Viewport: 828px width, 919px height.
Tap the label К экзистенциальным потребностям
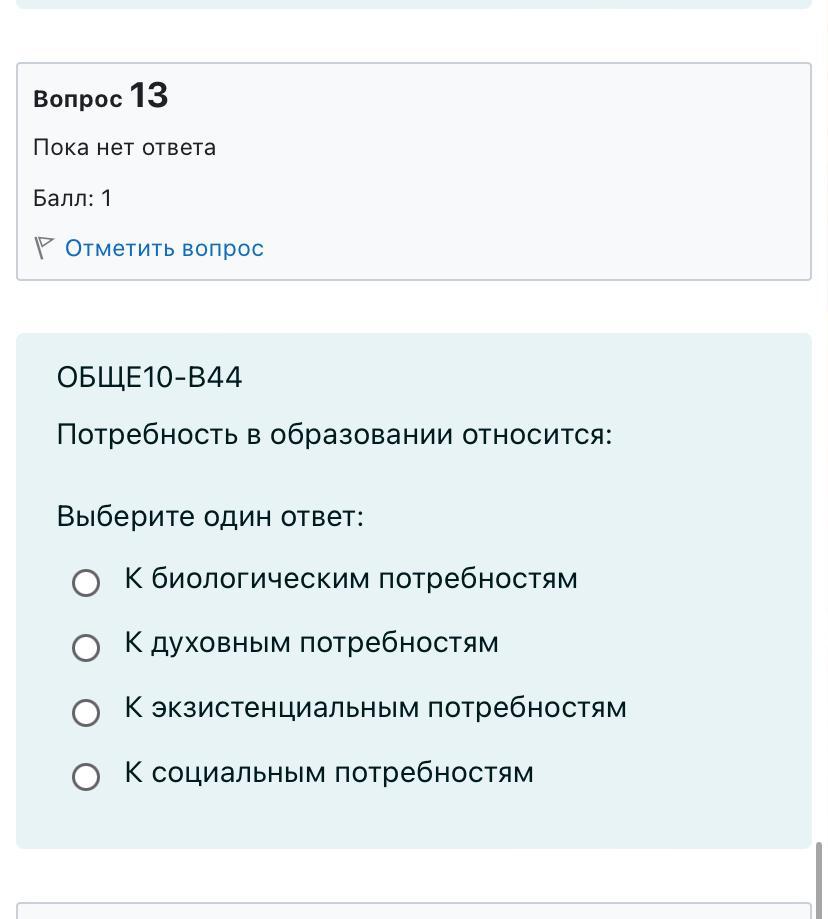click(x=376, y=707)
